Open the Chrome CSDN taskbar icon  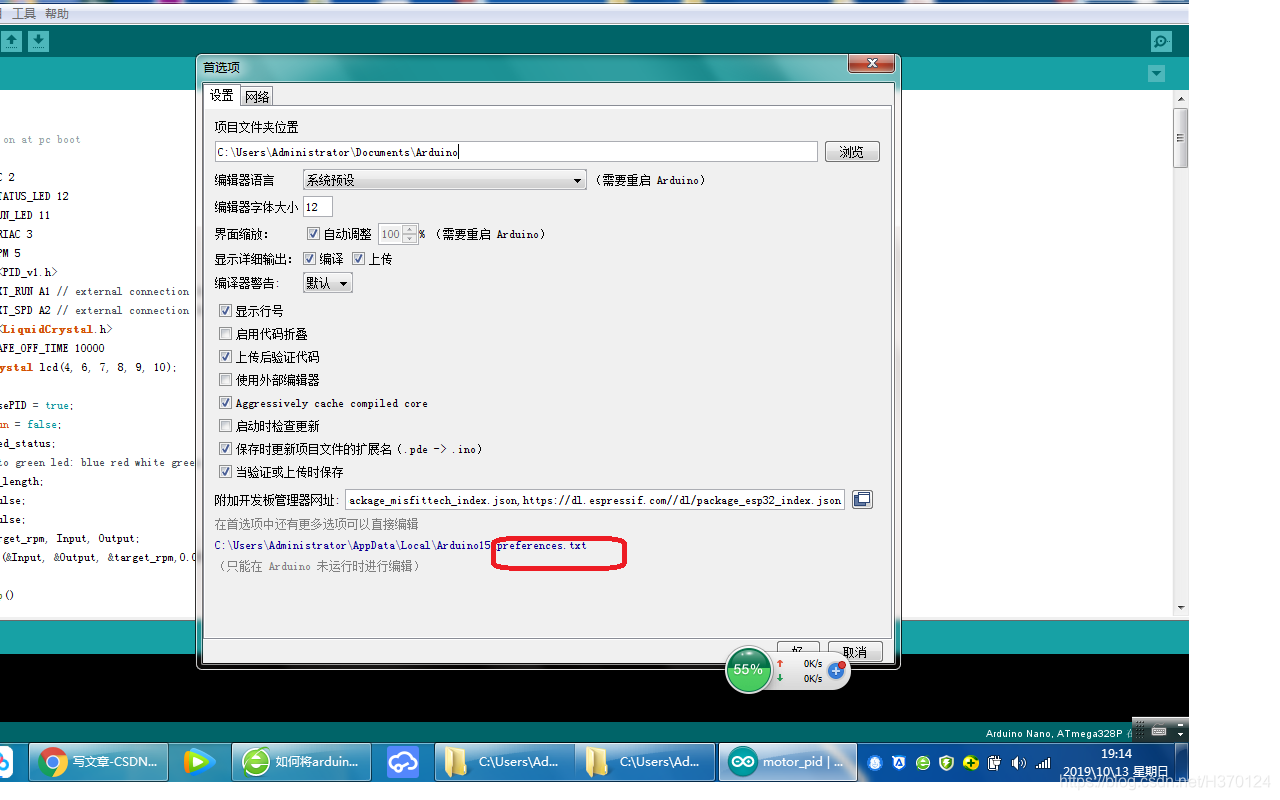point(98,761)
